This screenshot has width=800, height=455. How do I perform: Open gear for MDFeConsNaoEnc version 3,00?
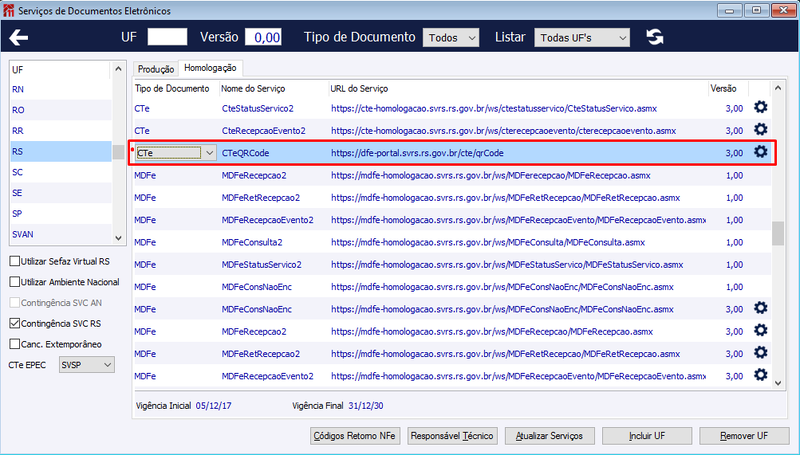(x=760, y=308)
